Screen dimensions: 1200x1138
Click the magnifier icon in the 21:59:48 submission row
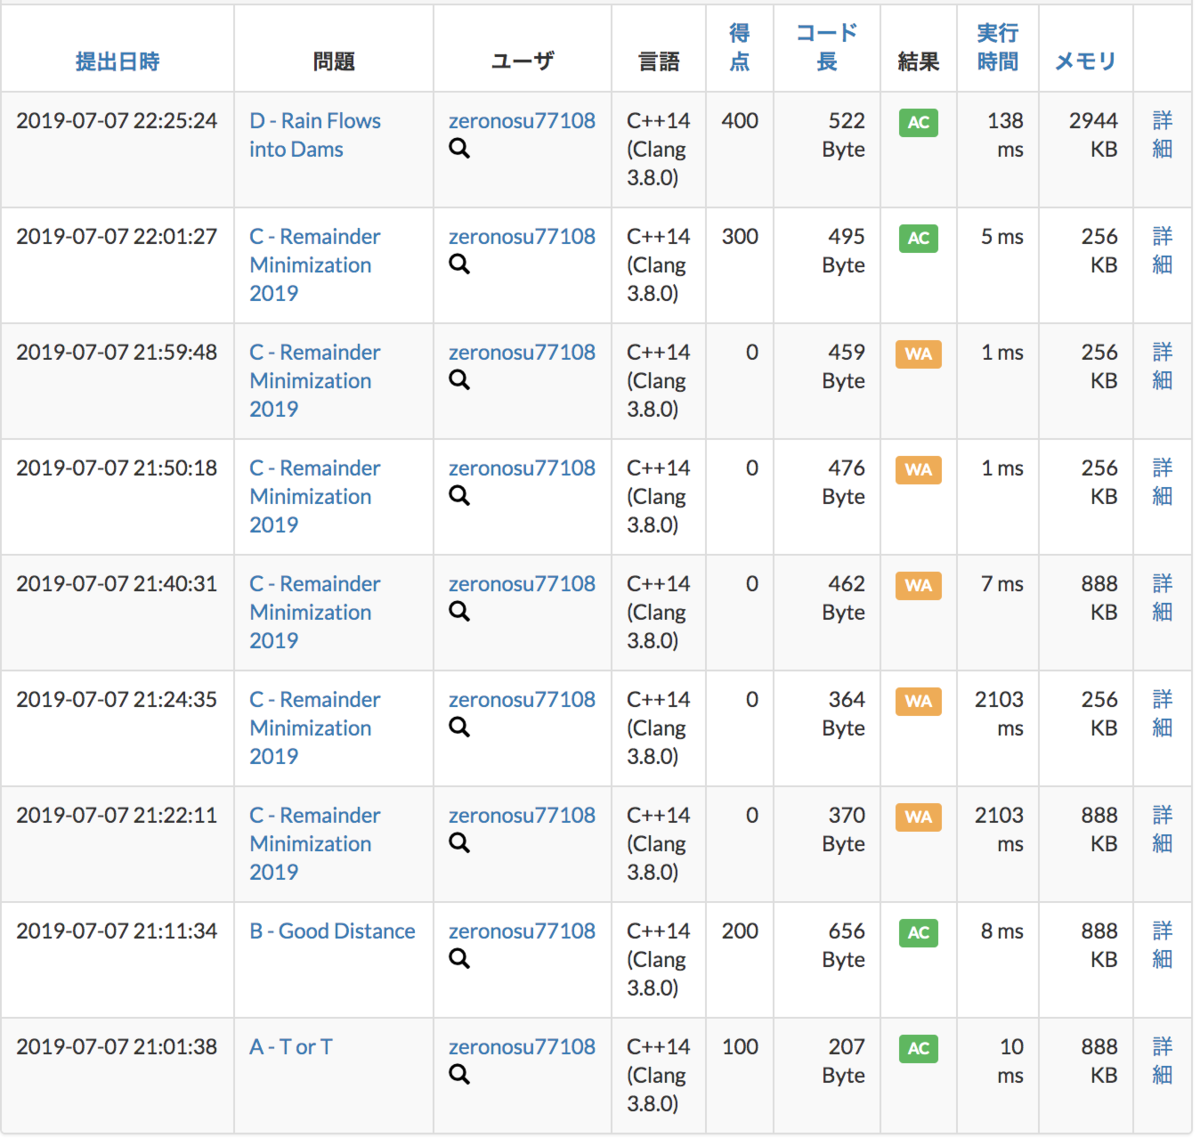tap(459, 380)
